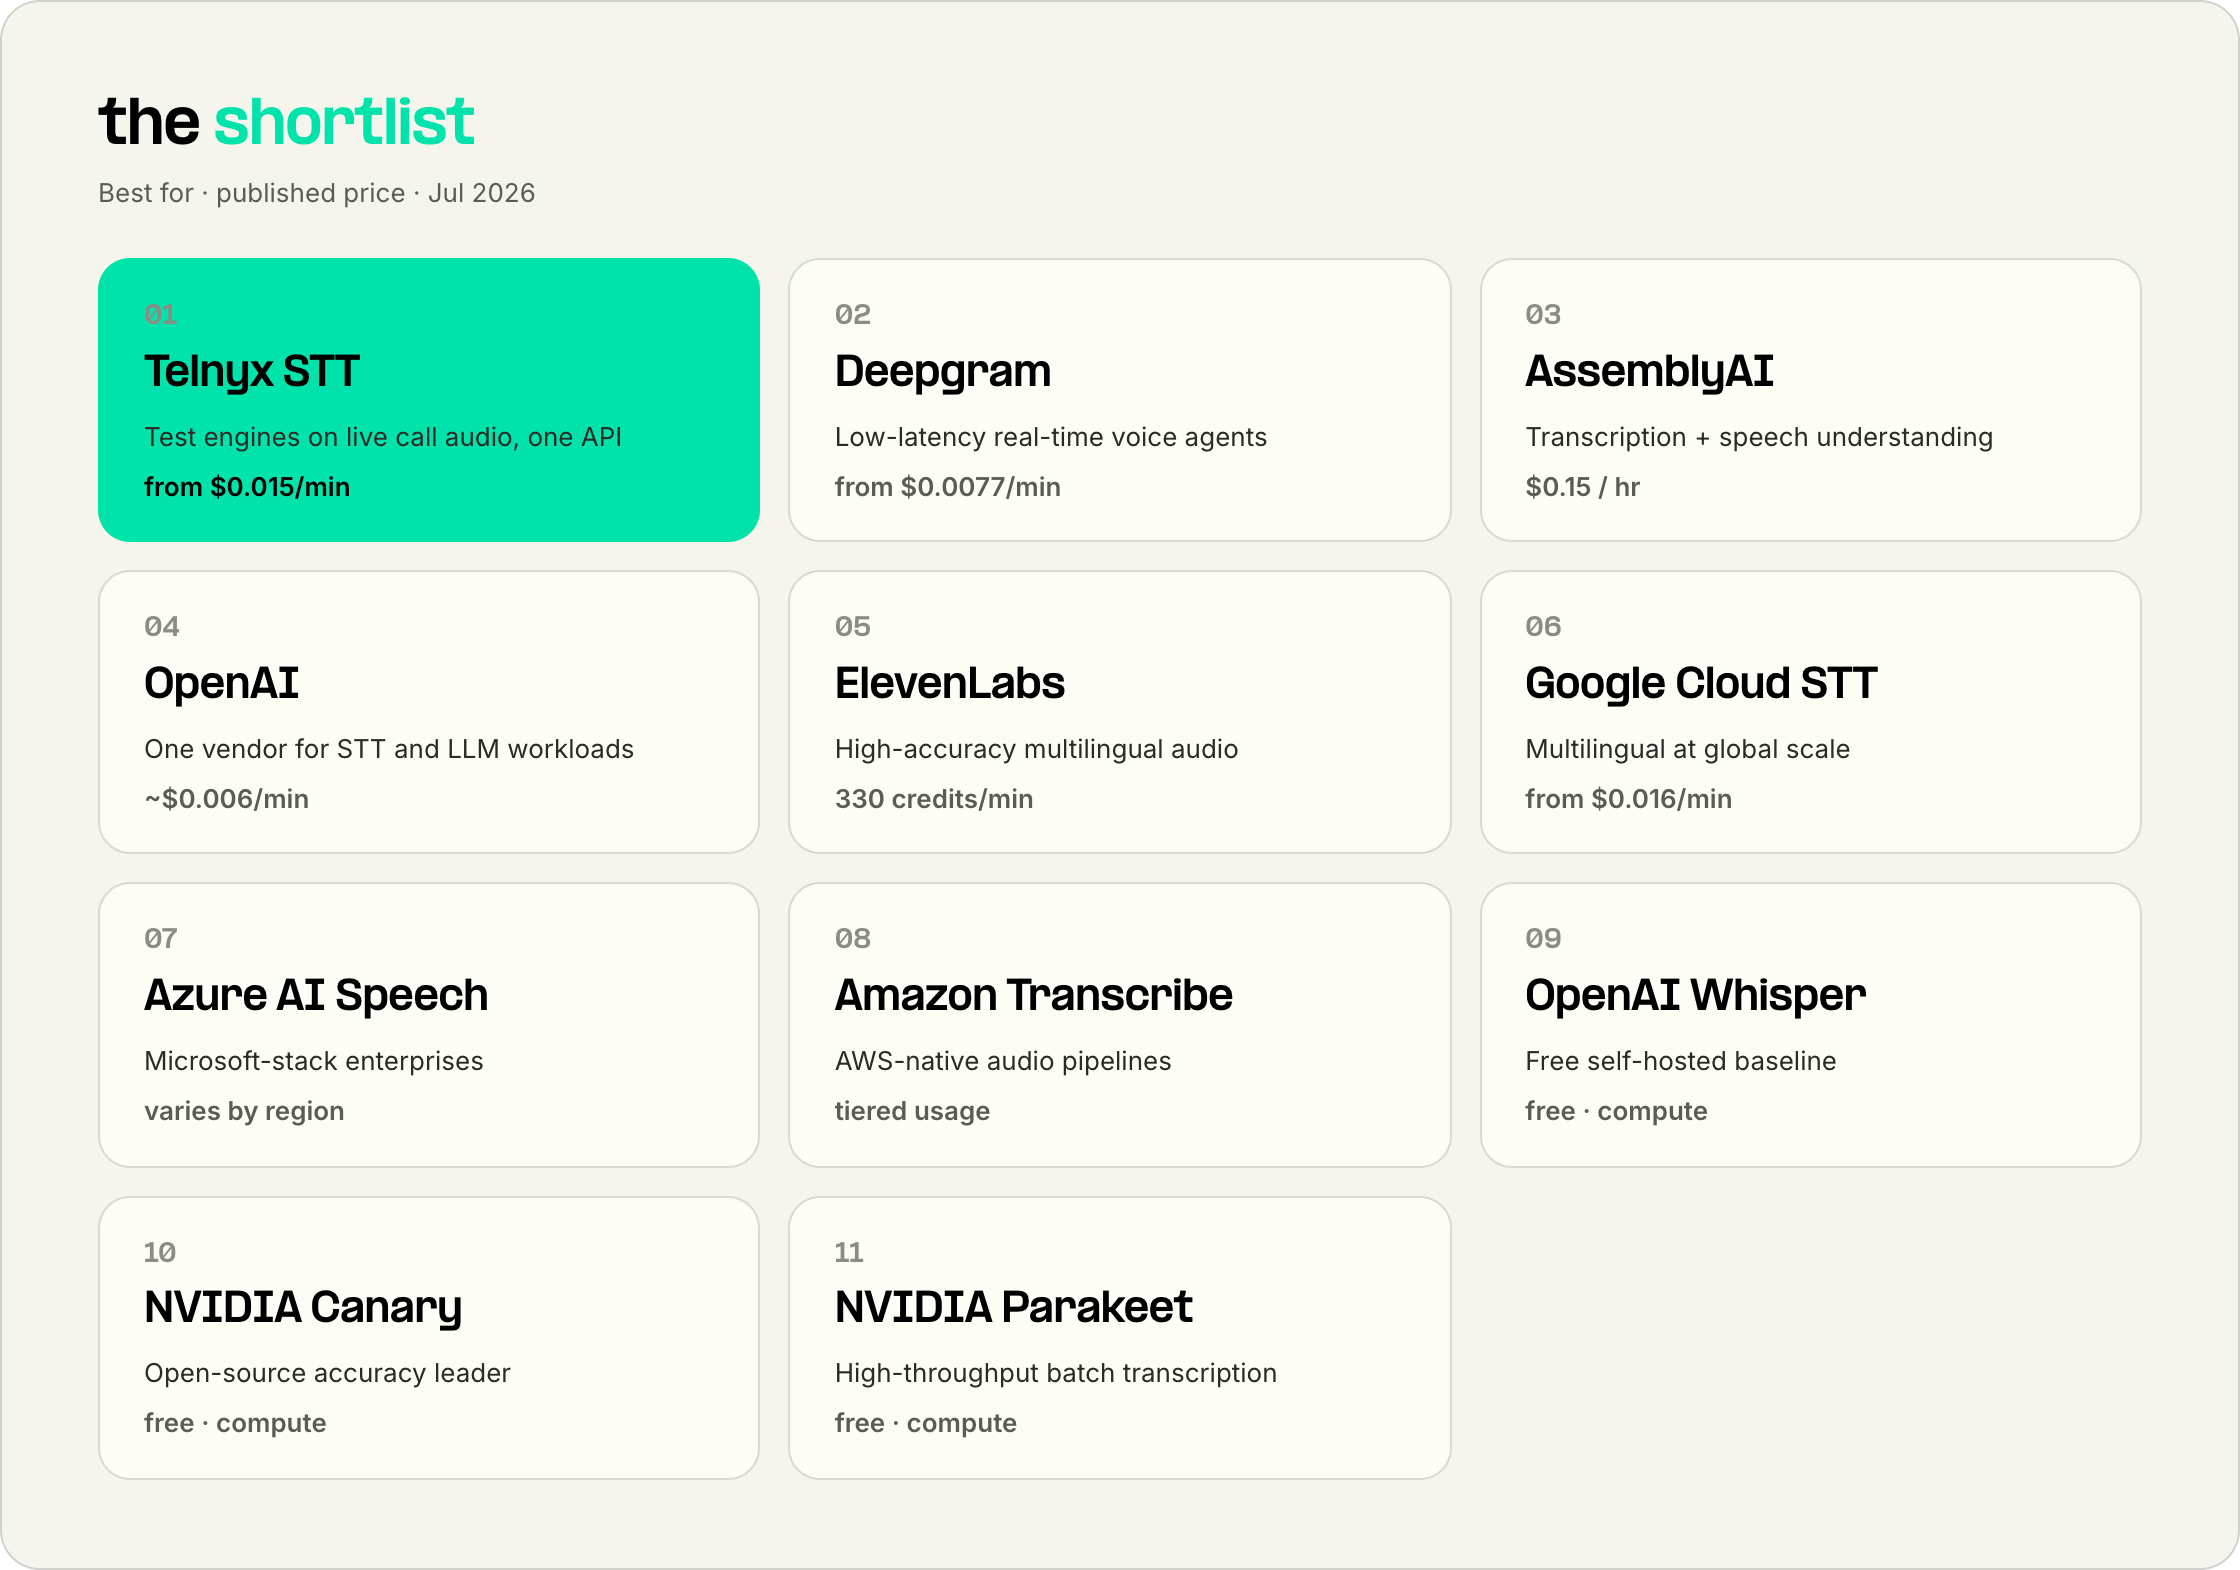Click 'AWS-native audio pipelines' description
Viewport: 2240px width, 1570px height.
pyautogui.click(x=1003, y=1061)
